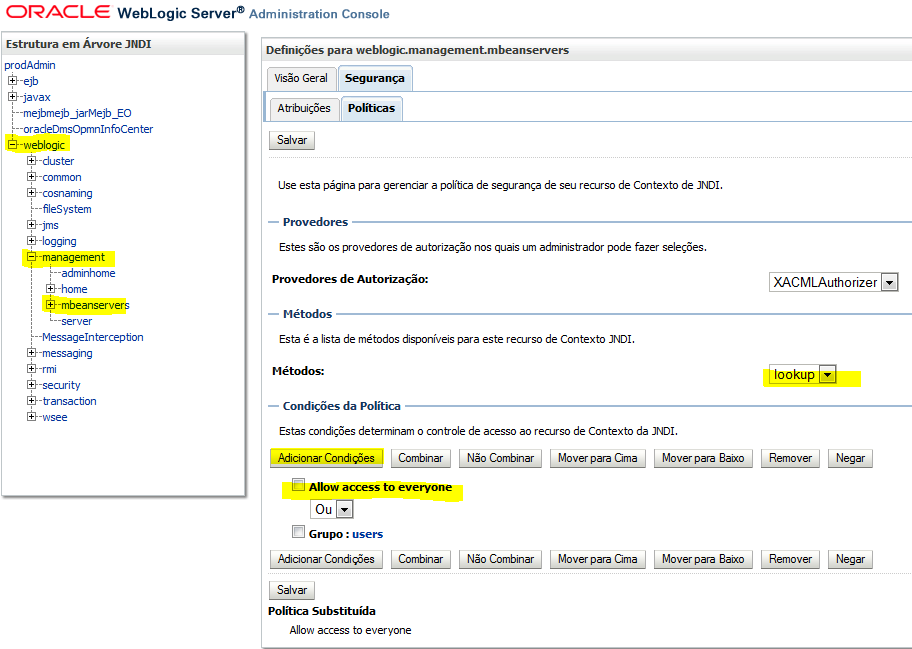912x649 pixels.
Task: Expand the cluster node
Action: click(x=31, y=161)
